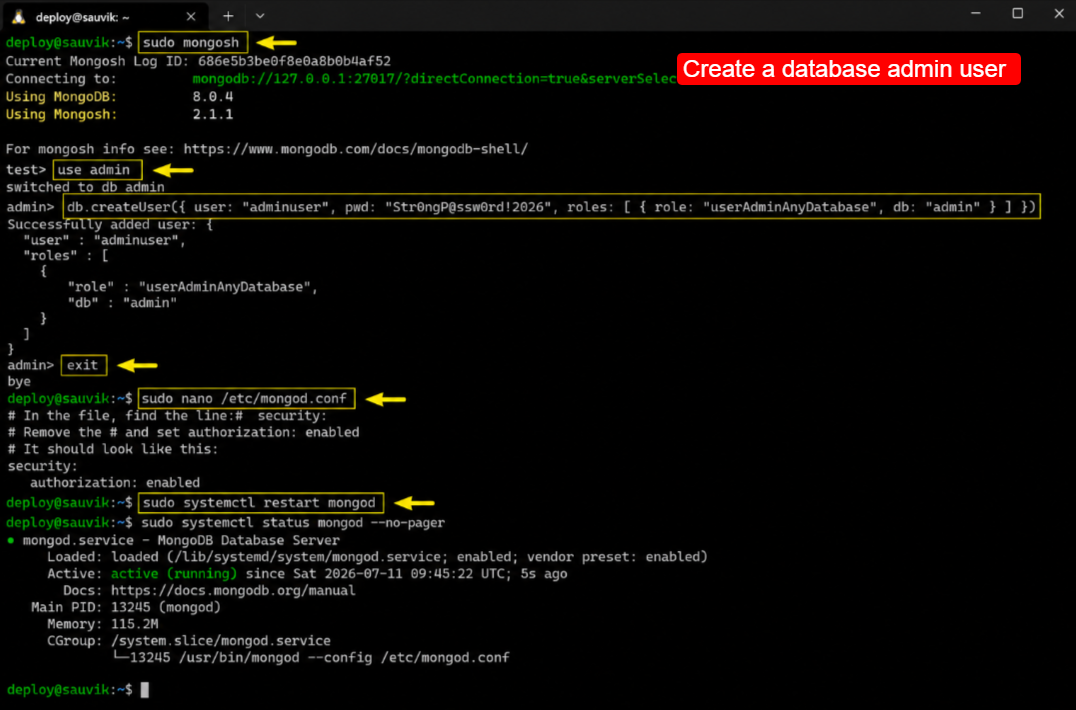Click 'Remove the # and set authorization' comment

(183, 432)
